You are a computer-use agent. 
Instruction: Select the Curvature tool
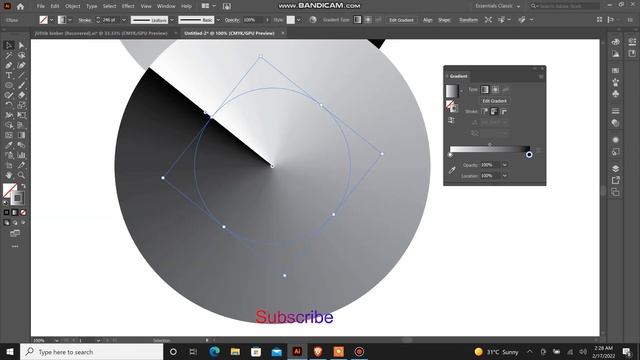[x=21, y=65]
